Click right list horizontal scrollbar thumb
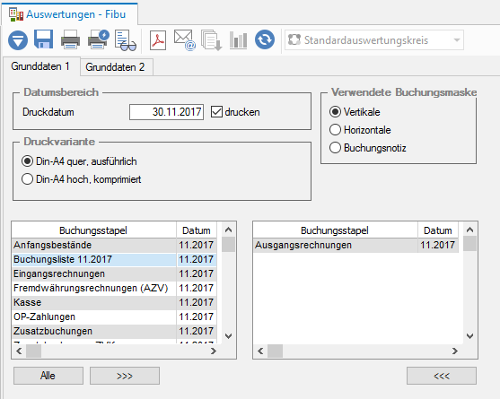Viewport: 500px width, 399px height. tap(275, 351)
